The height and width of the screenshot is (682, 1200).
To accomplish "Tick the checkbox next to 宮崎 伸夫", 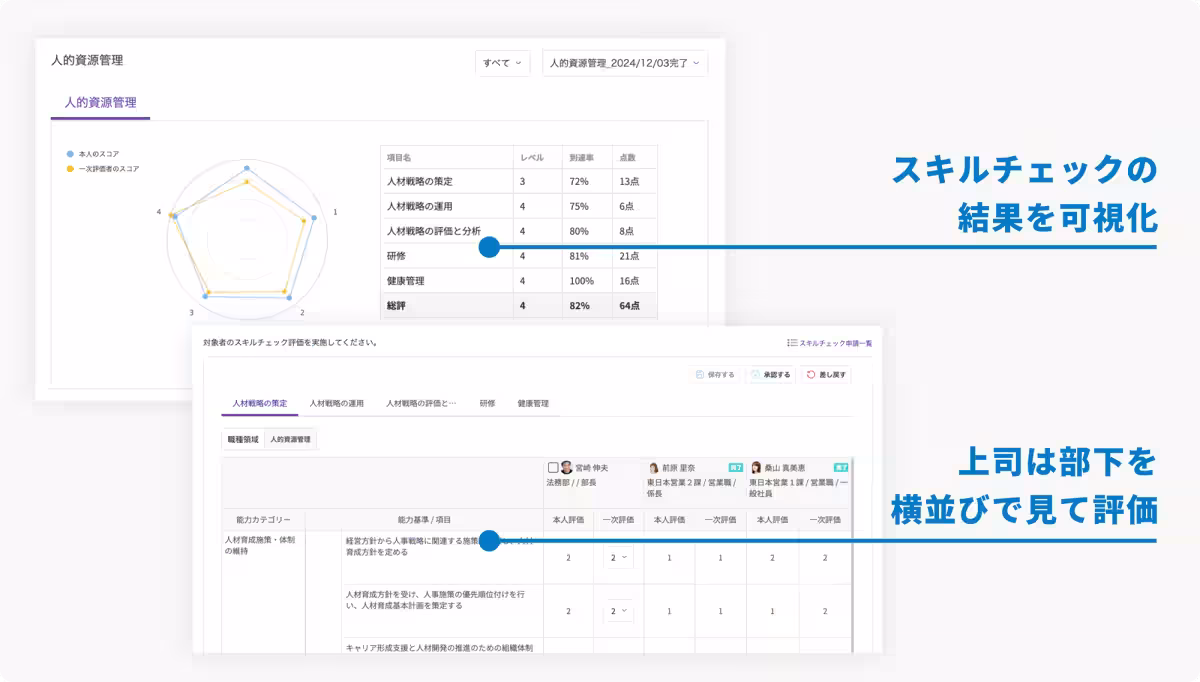I will tap(553, 468).
